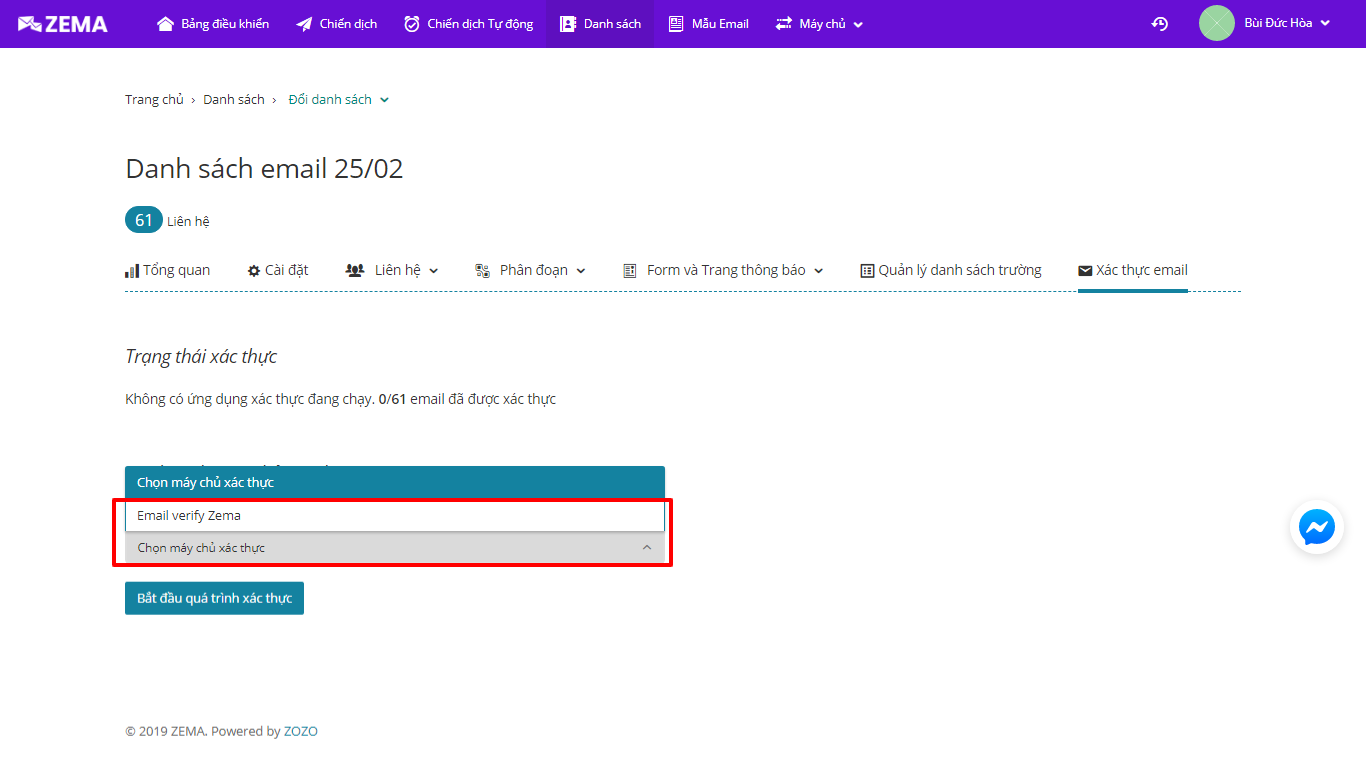Expand Đổi danh sách dropdown
This screenshot has height=758, width=1366.
tap(339, 99)
